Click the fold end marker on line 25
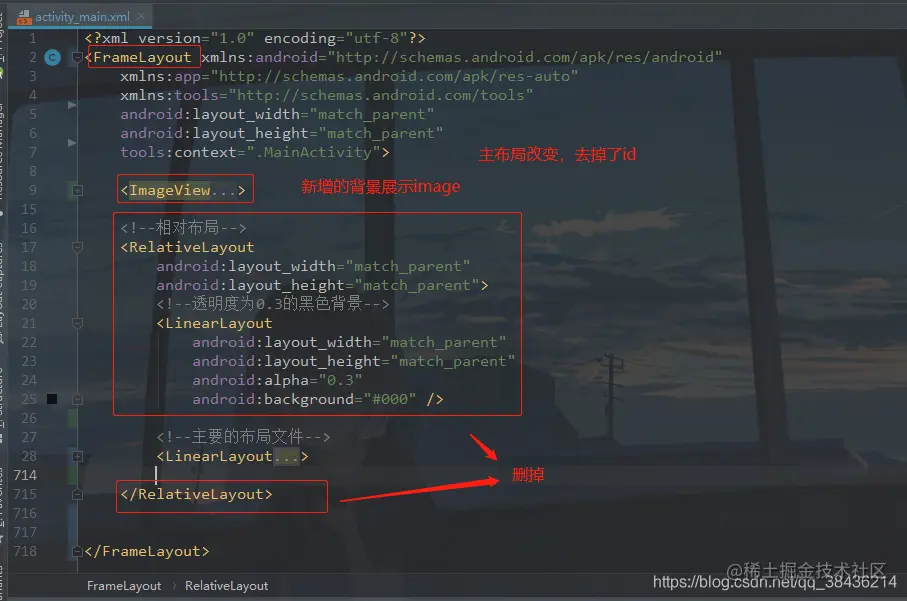 77,399
